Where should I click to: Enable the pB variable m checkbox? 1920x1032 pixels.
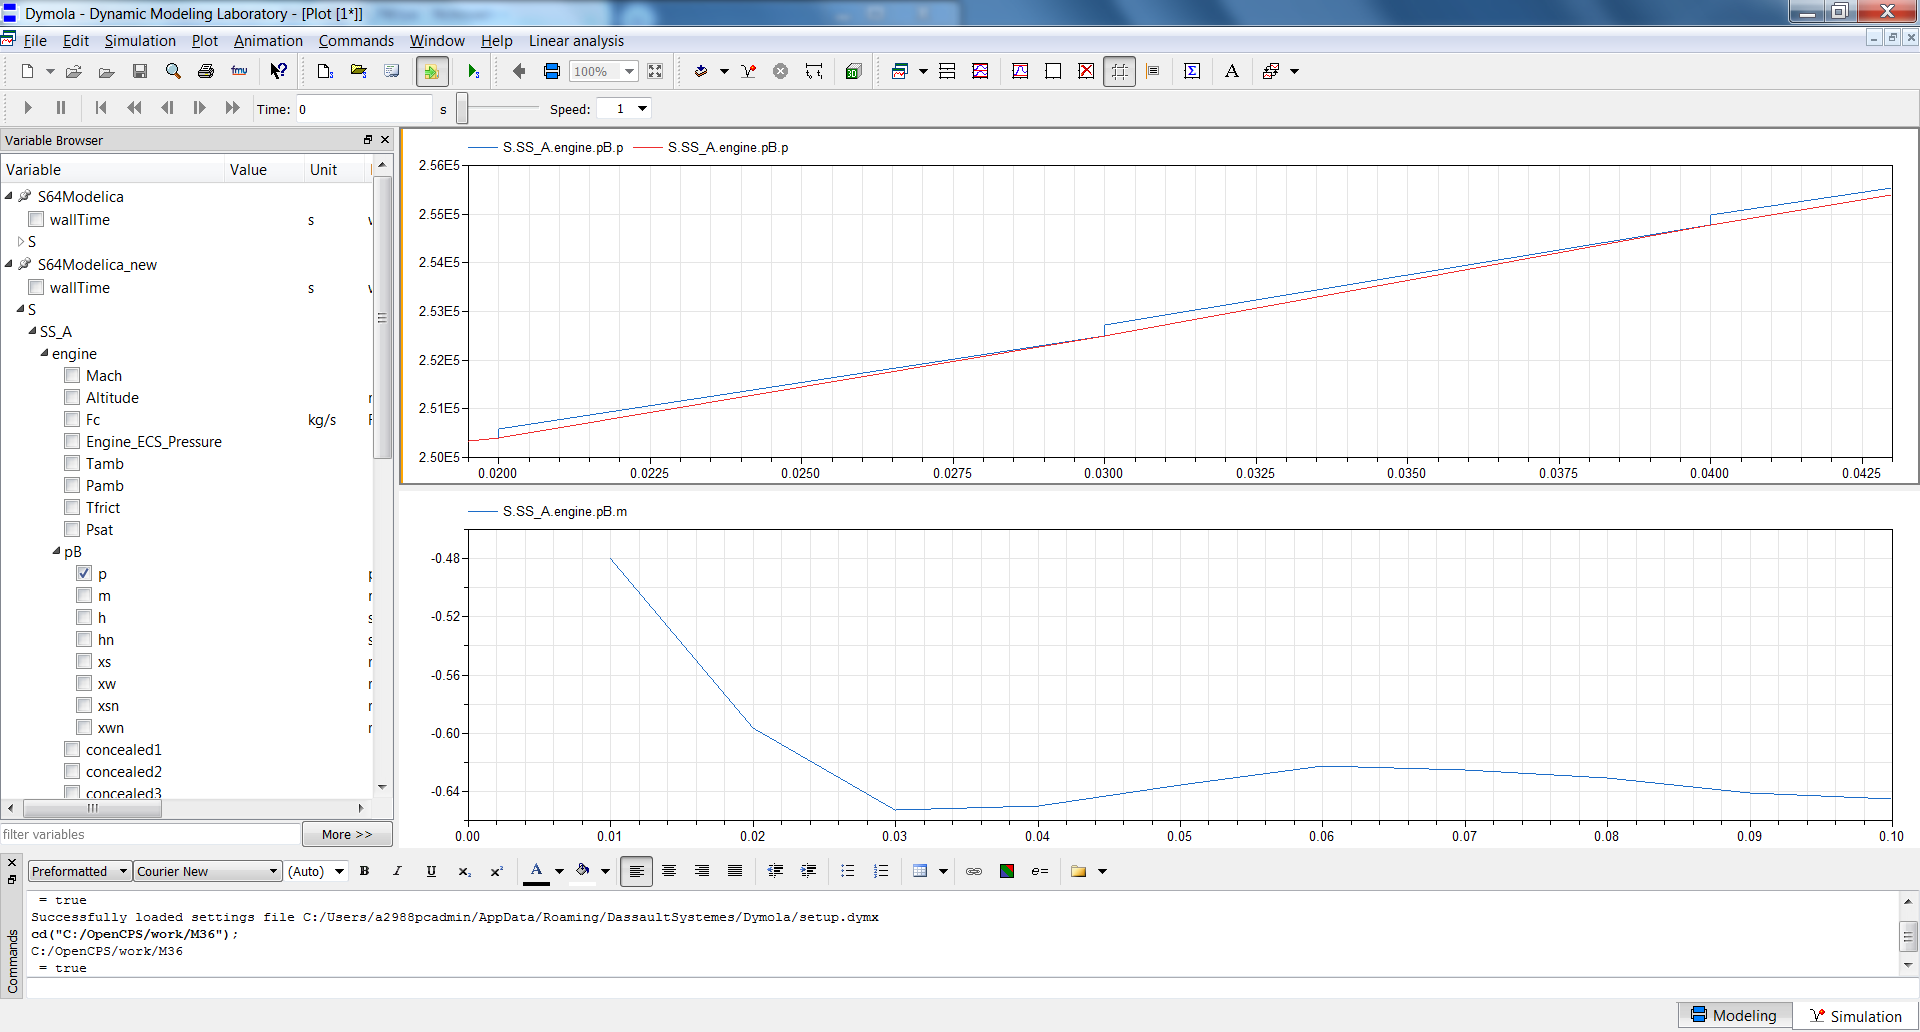pyautogui.click(x=85, y=595)
